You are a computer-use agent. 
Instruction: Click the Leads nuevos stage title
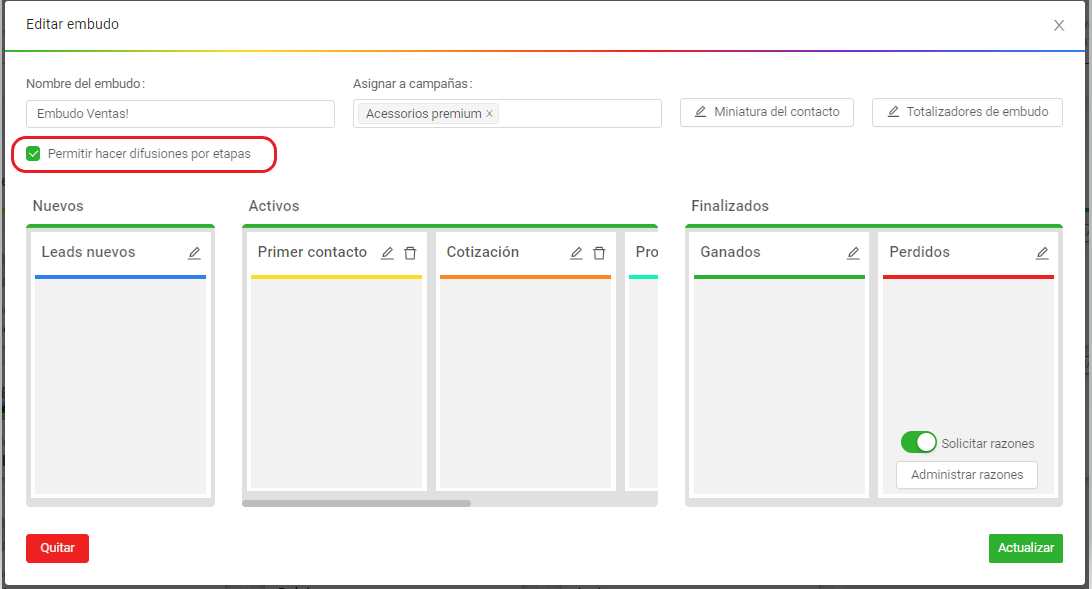pyautogui.click(x=88, y=252)
